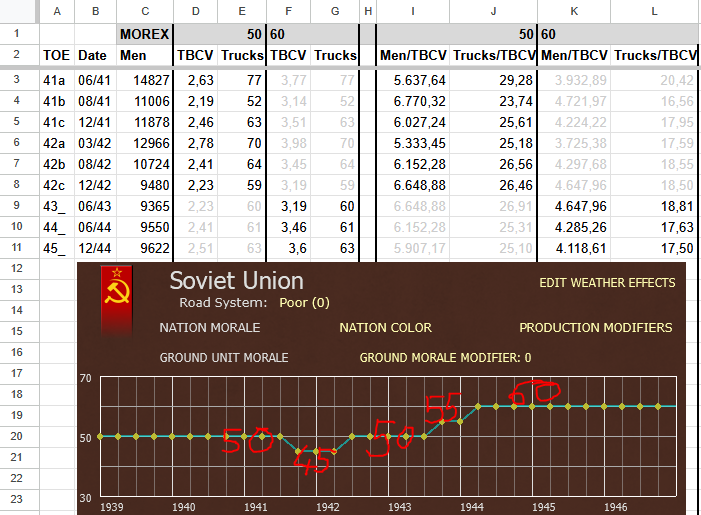The height and width of the screenshot is (515, 701).
Task: Select row 17 header
Action: coord(17,373)
